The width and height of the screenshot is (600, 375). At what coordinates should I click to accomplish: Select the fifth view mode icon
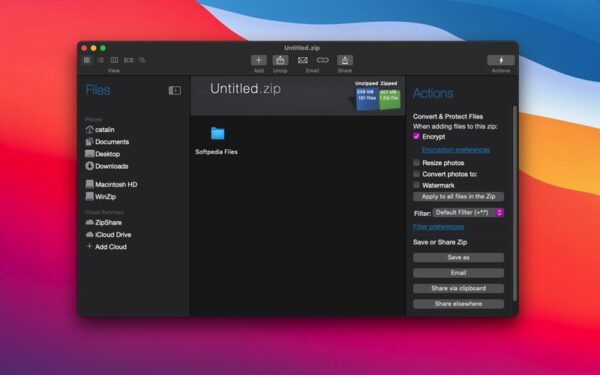(x=142, y=60)
